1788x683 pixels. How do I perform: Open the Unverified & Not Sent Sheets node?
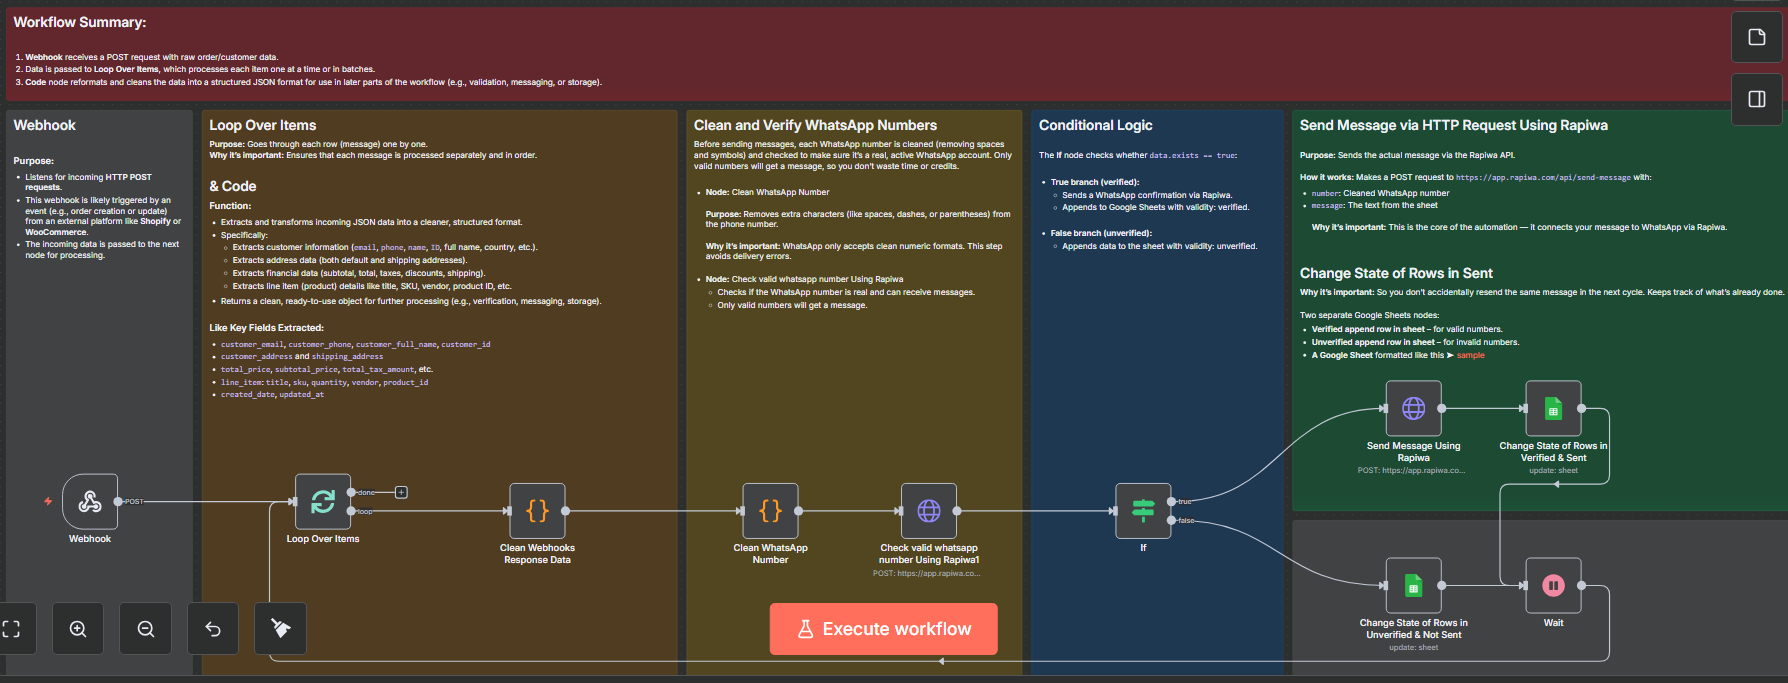[1413, 585]
